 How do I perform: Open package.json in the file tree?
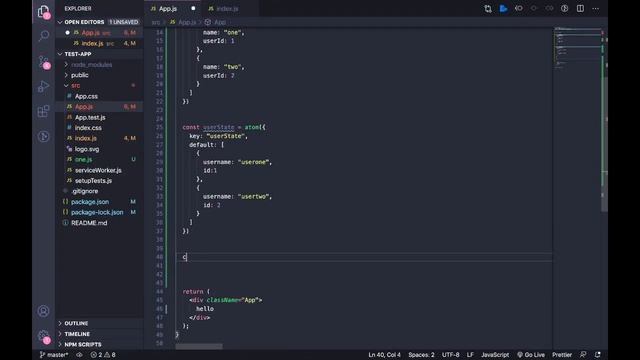90,202
